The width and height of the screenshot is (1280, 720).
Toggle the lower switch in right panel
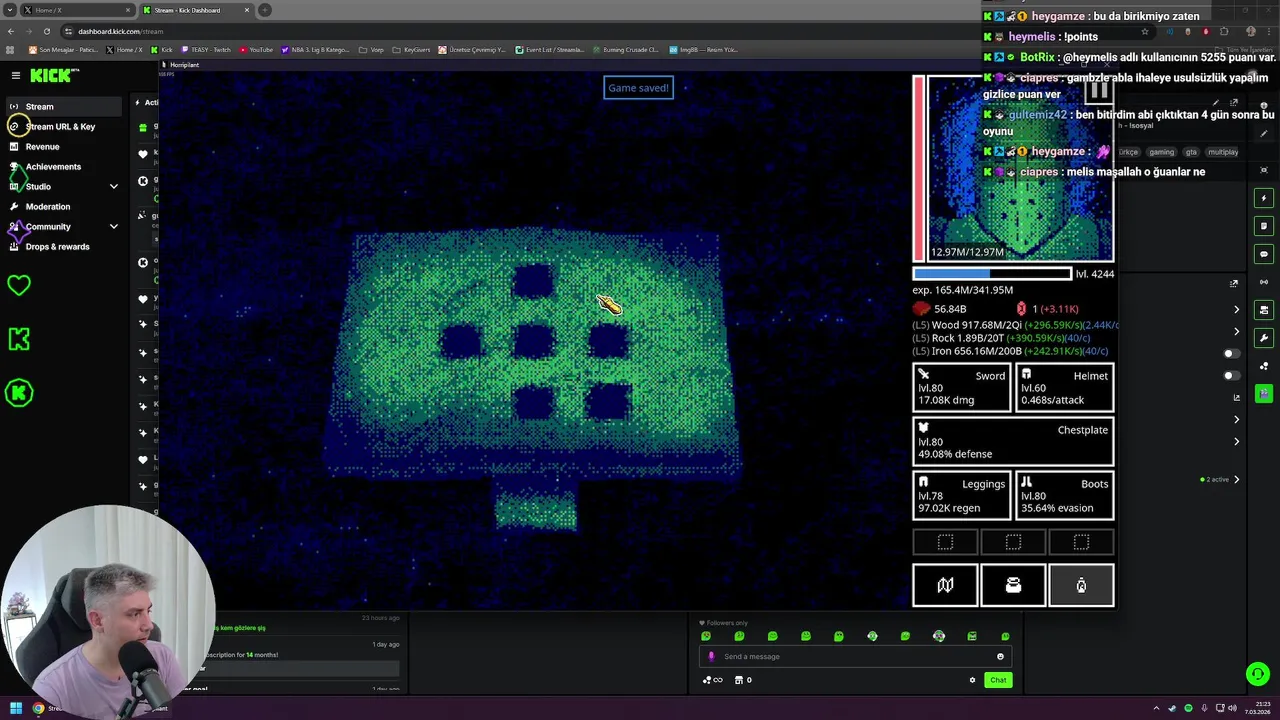pos(1232,375)
